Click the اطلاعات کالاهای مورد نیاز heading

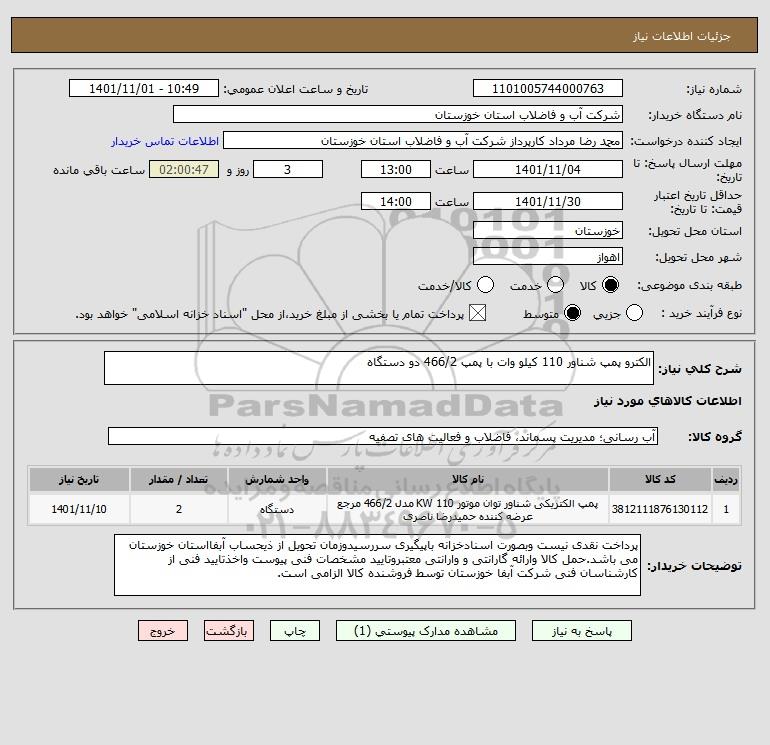coord(668,401)
